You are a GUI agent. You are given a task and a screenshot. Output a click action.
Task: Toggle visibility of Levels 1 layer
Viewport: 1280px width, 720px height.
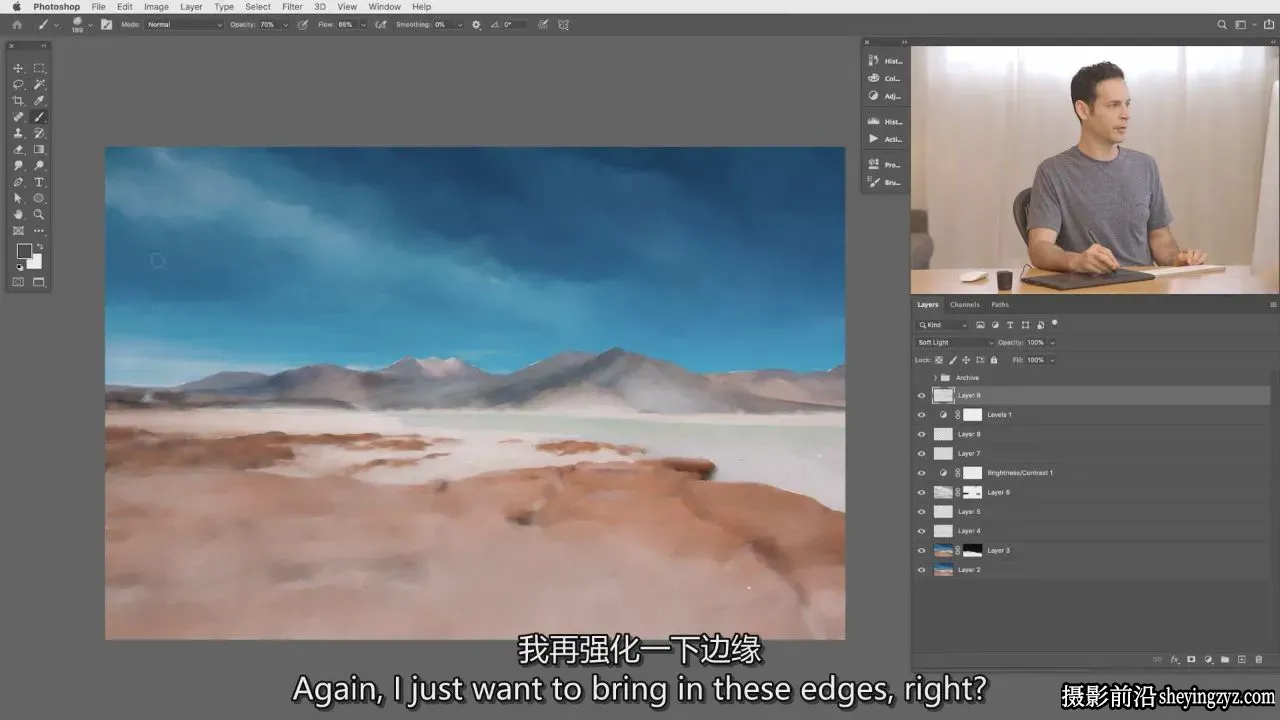[922, 415]
